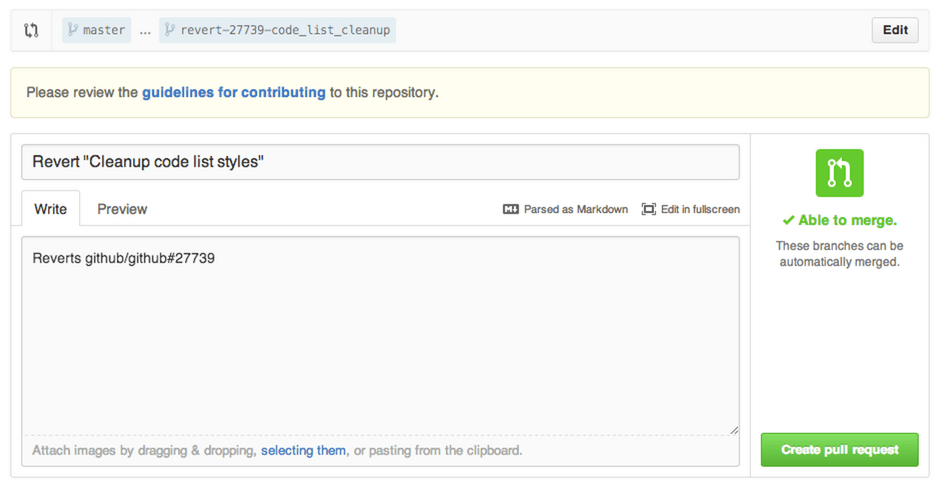Select the revert-27739-code_list_cleanup branch
Viewport: 939px width, 489px height.
pos(277,30)
